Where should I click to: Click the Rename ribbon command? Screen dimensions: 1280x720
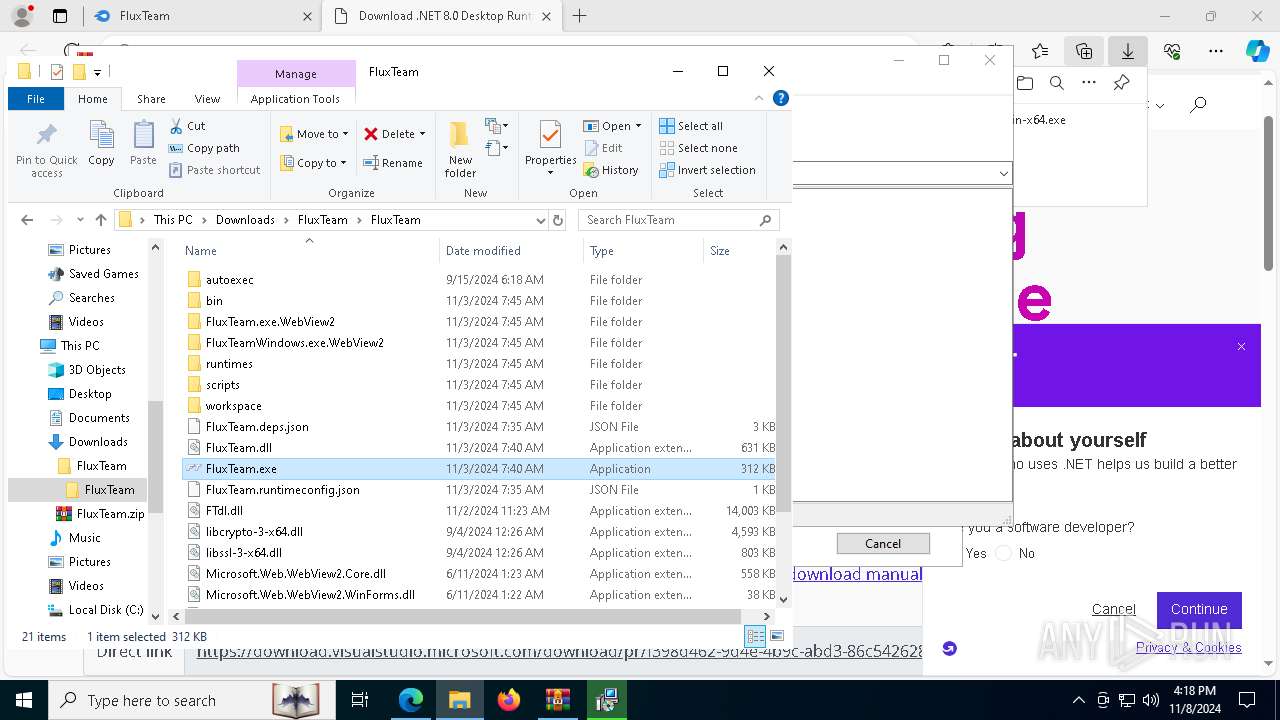(392, 163)
